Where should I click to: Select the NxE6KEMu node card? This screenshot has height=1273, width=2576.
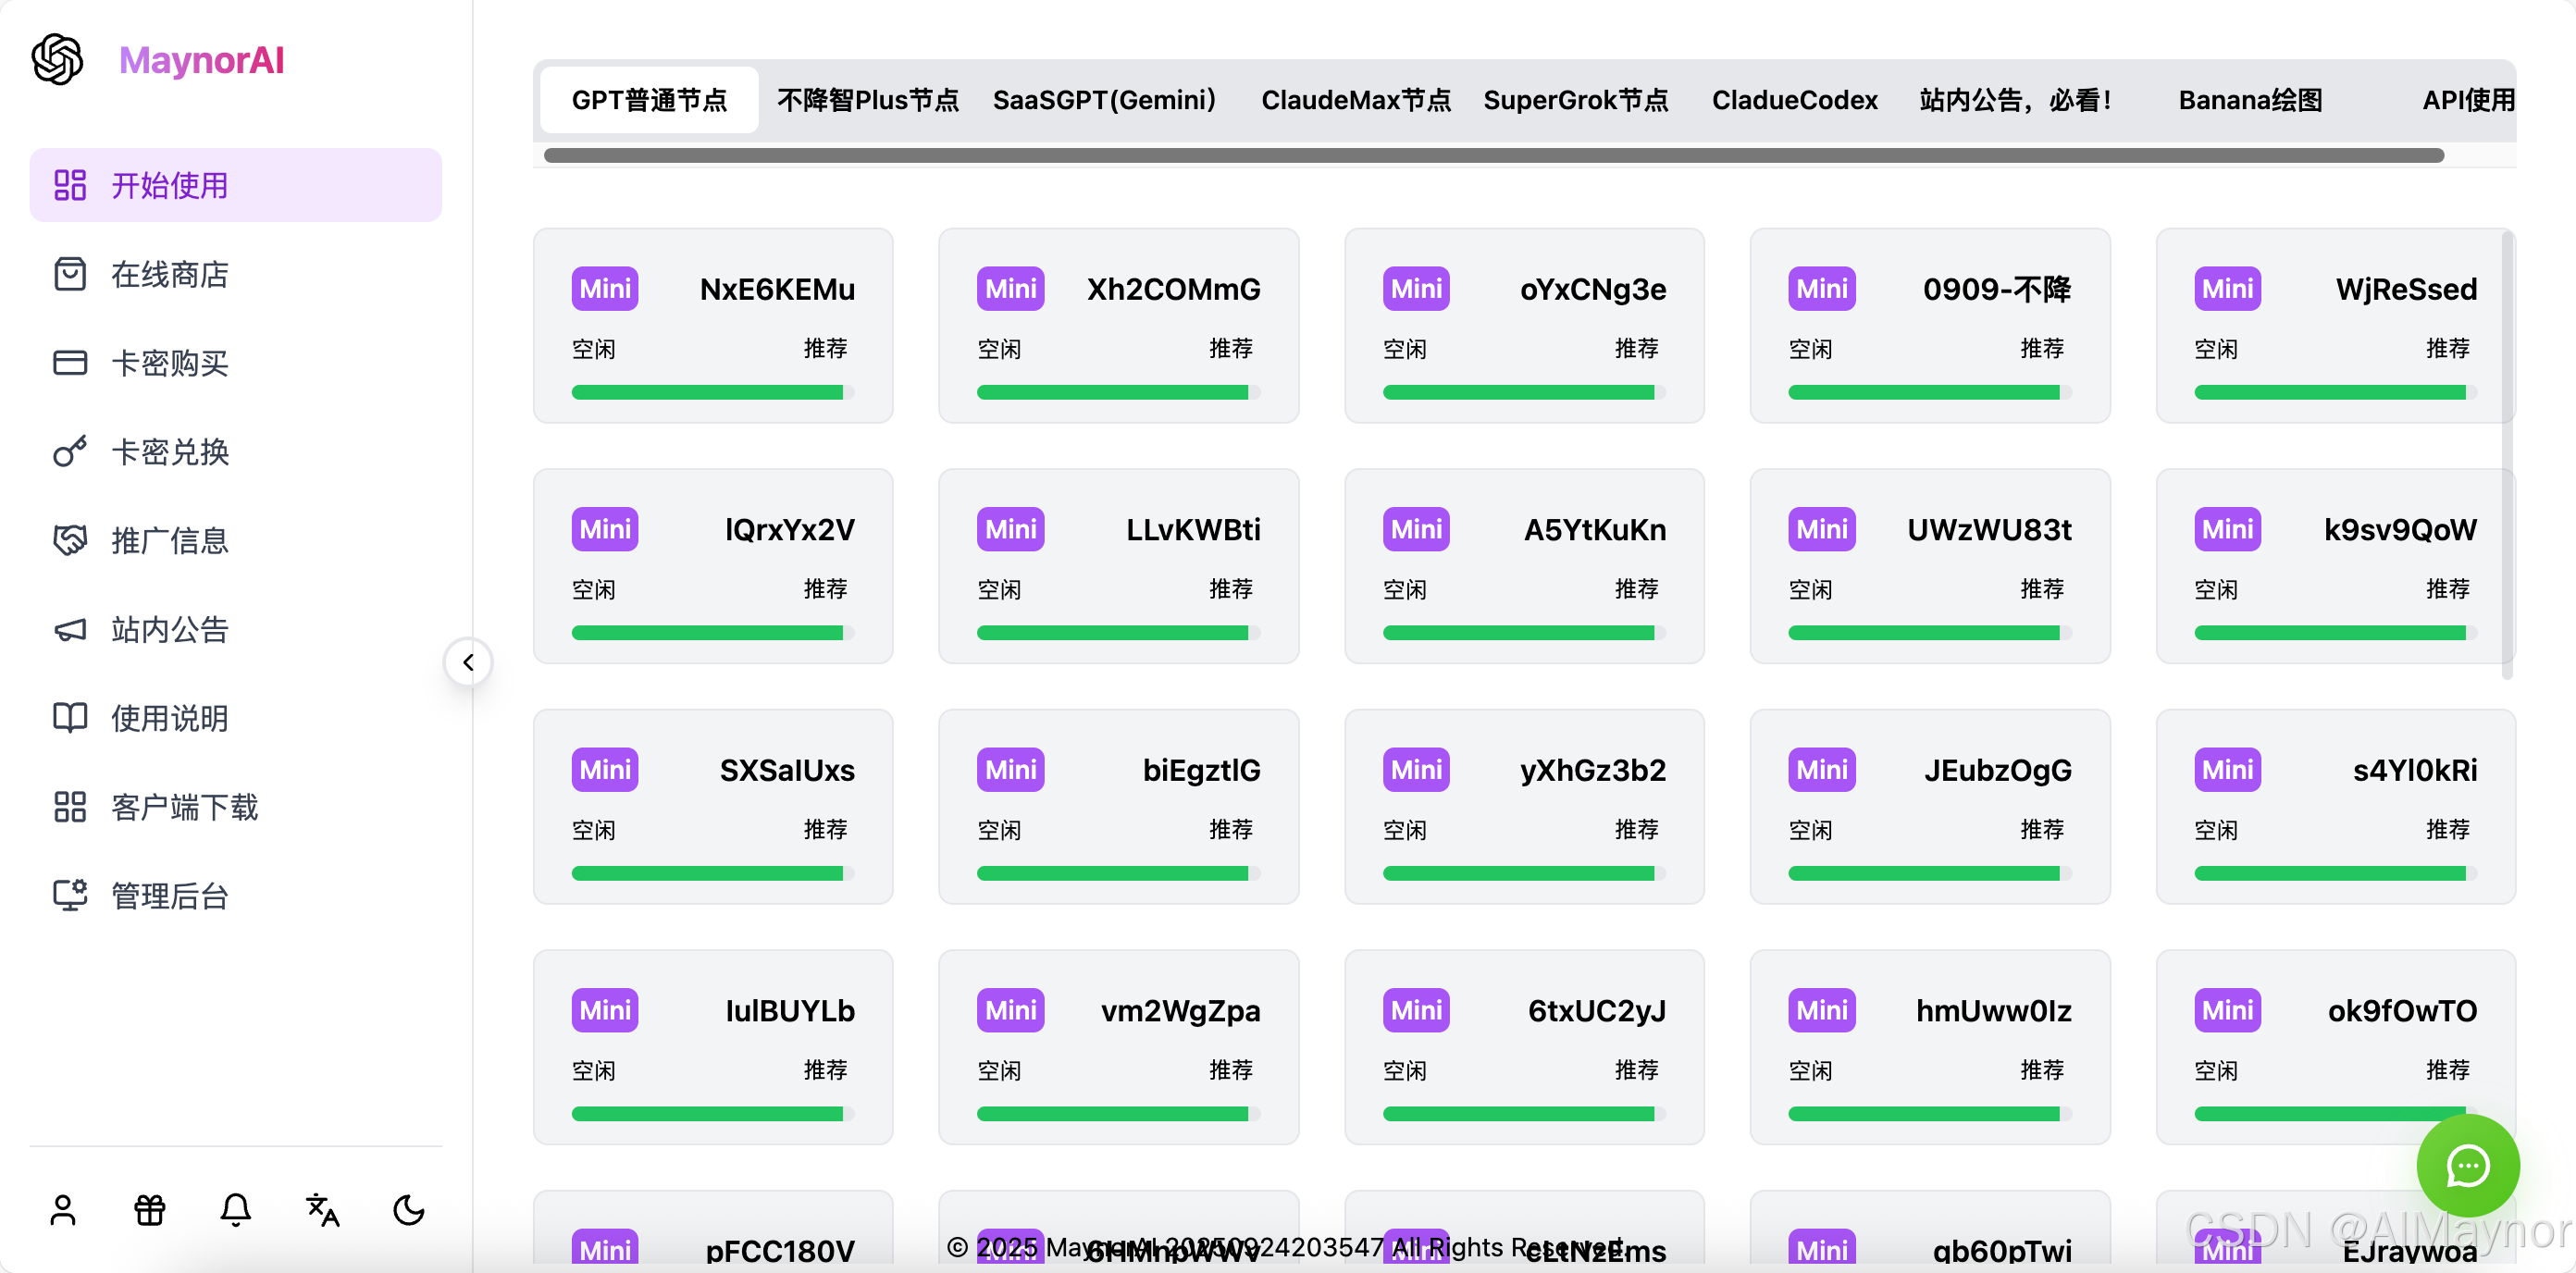coord(713,325)
